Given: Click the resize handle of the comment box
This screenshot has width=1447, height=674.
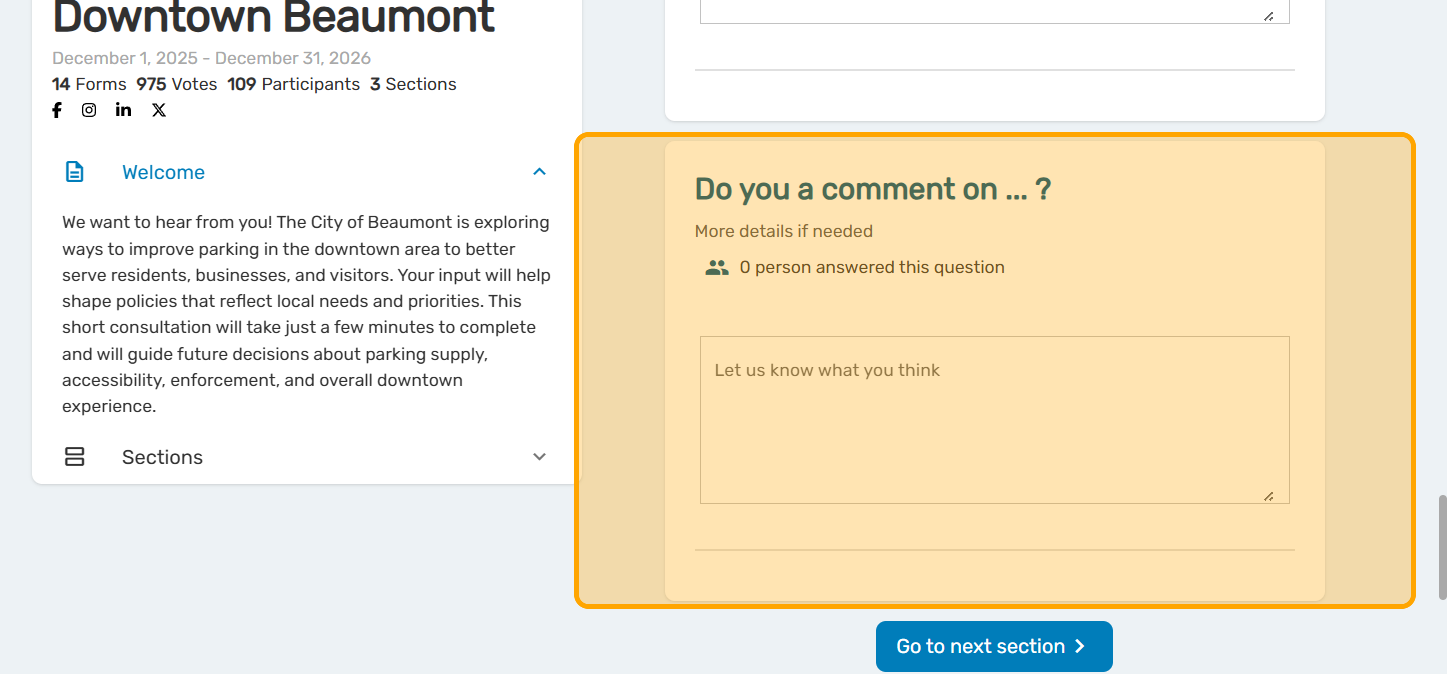Looking at the screenshot, I should (1268, 496).
